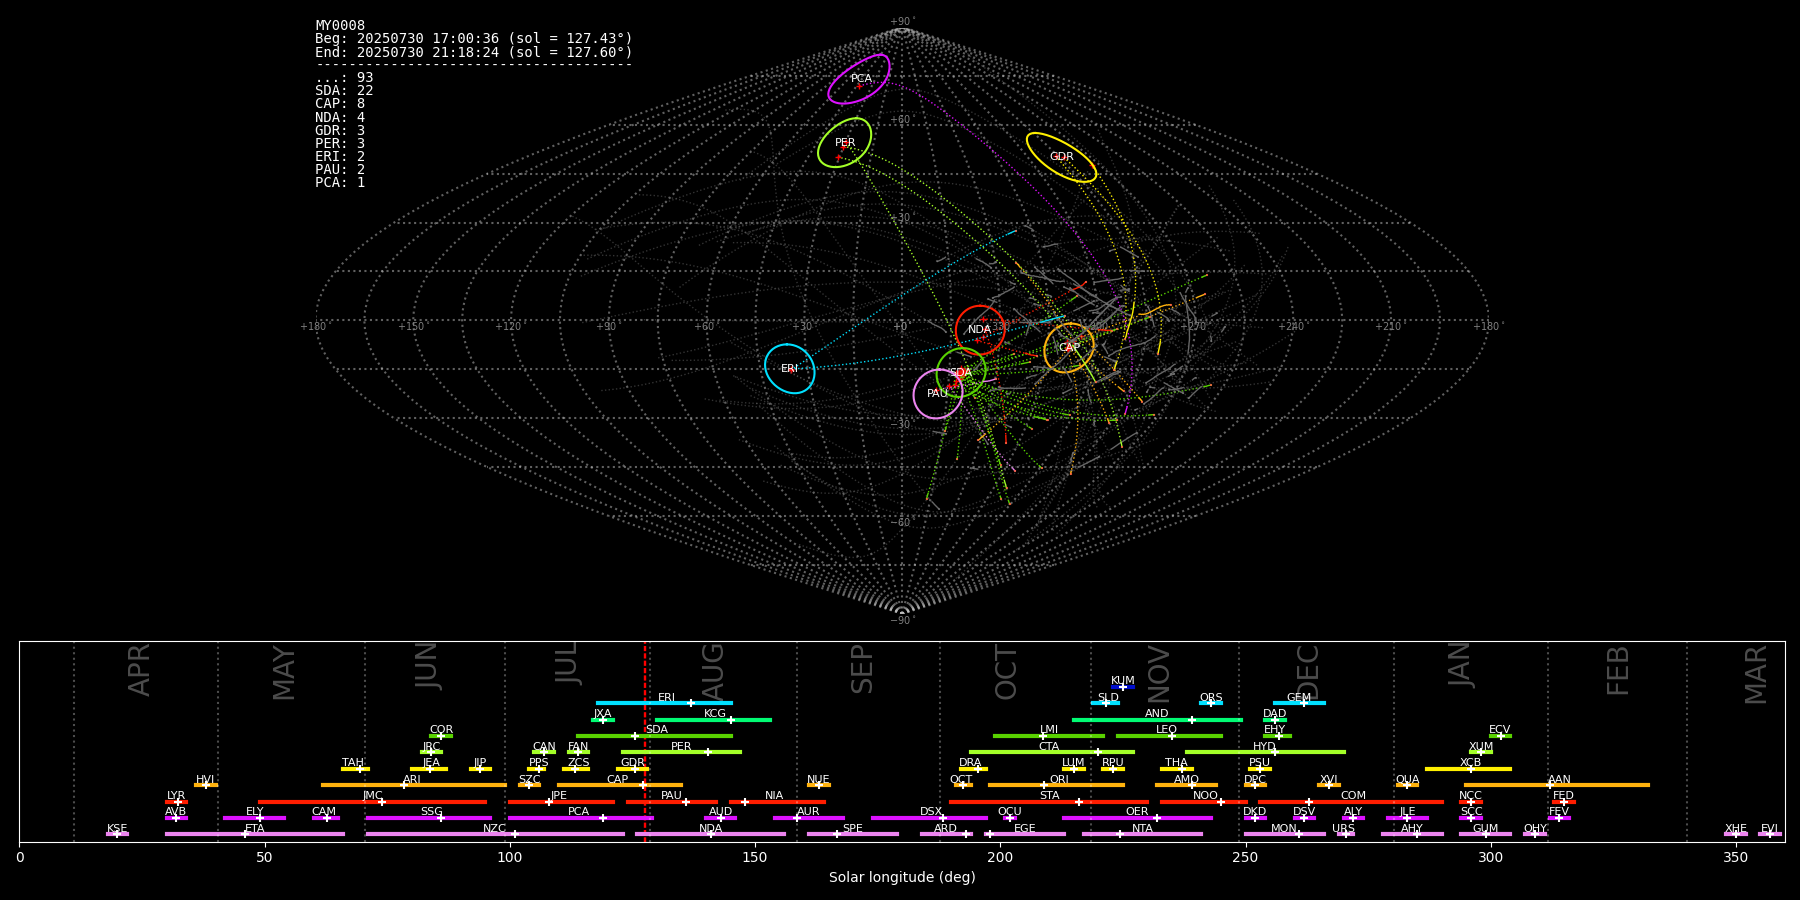This screenshot has width=1800, height=900.
Task: Click the magenta PCA radiant circle on the sky map
Action: coord(859,79)
